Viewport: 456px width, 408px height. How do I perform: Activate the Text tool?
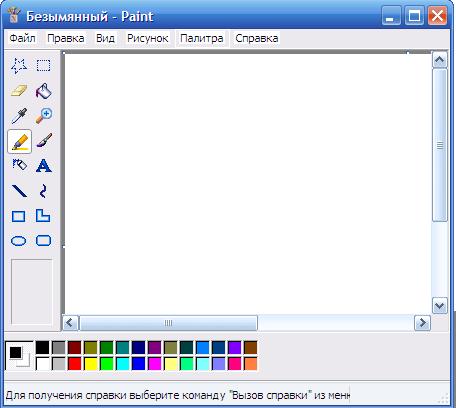click(44, 166)
